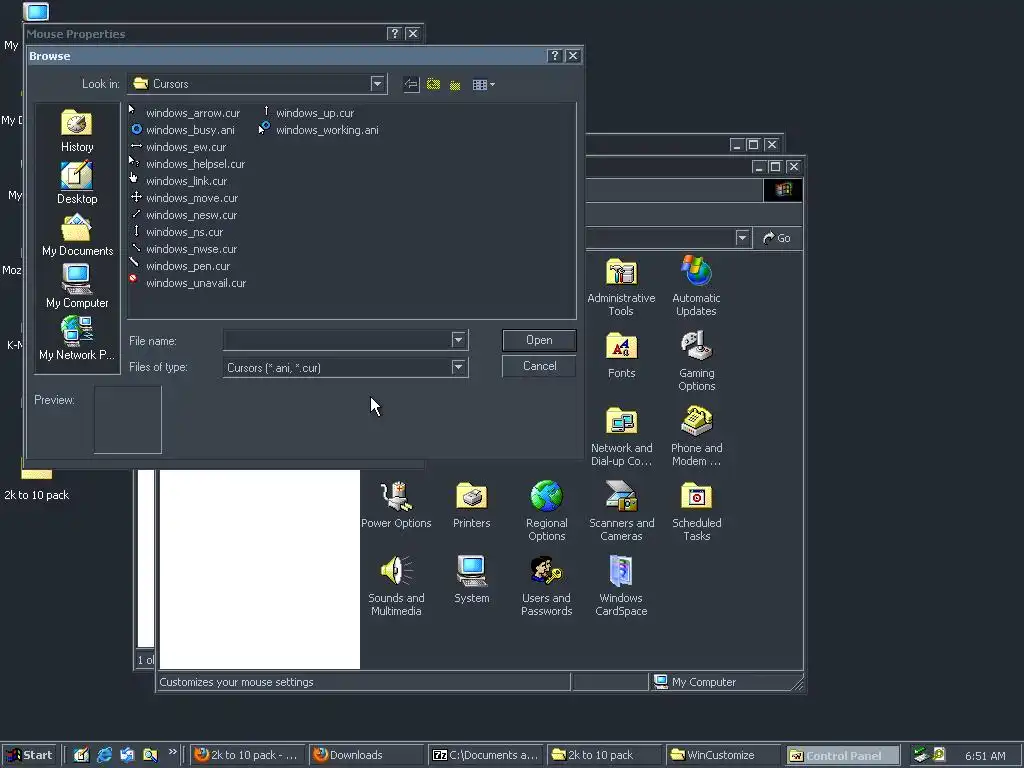Expand the Files of type dropdown arrow

click(458, 367)
